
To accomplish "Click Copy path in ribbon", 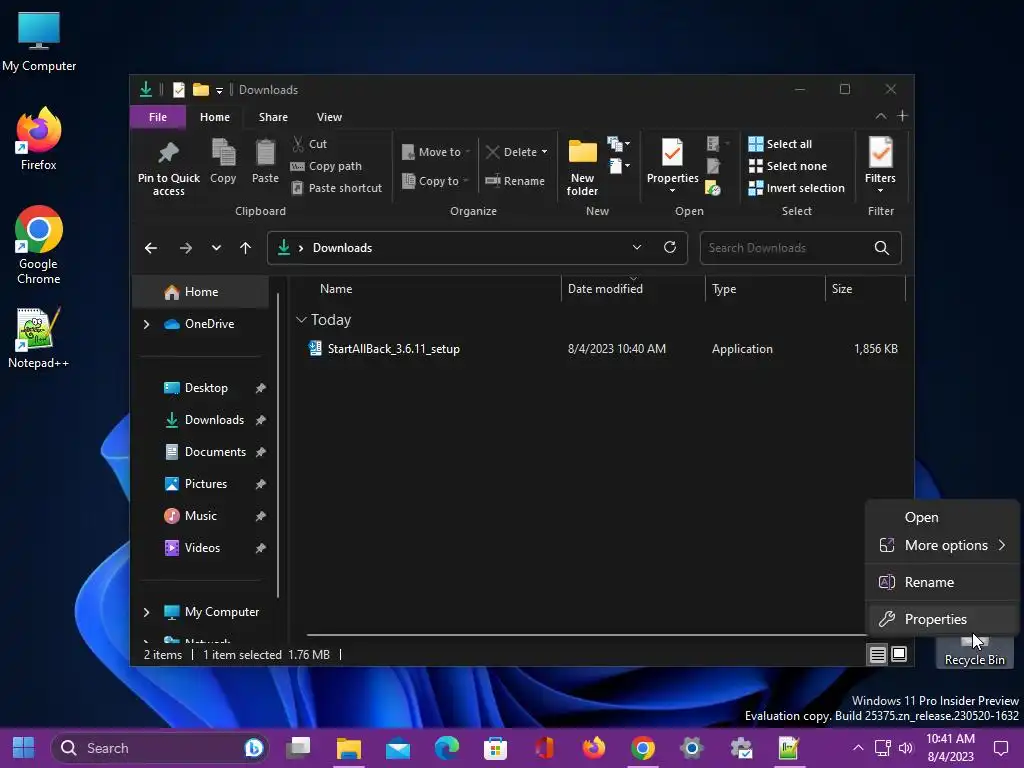I will click(x=326, y=166).
